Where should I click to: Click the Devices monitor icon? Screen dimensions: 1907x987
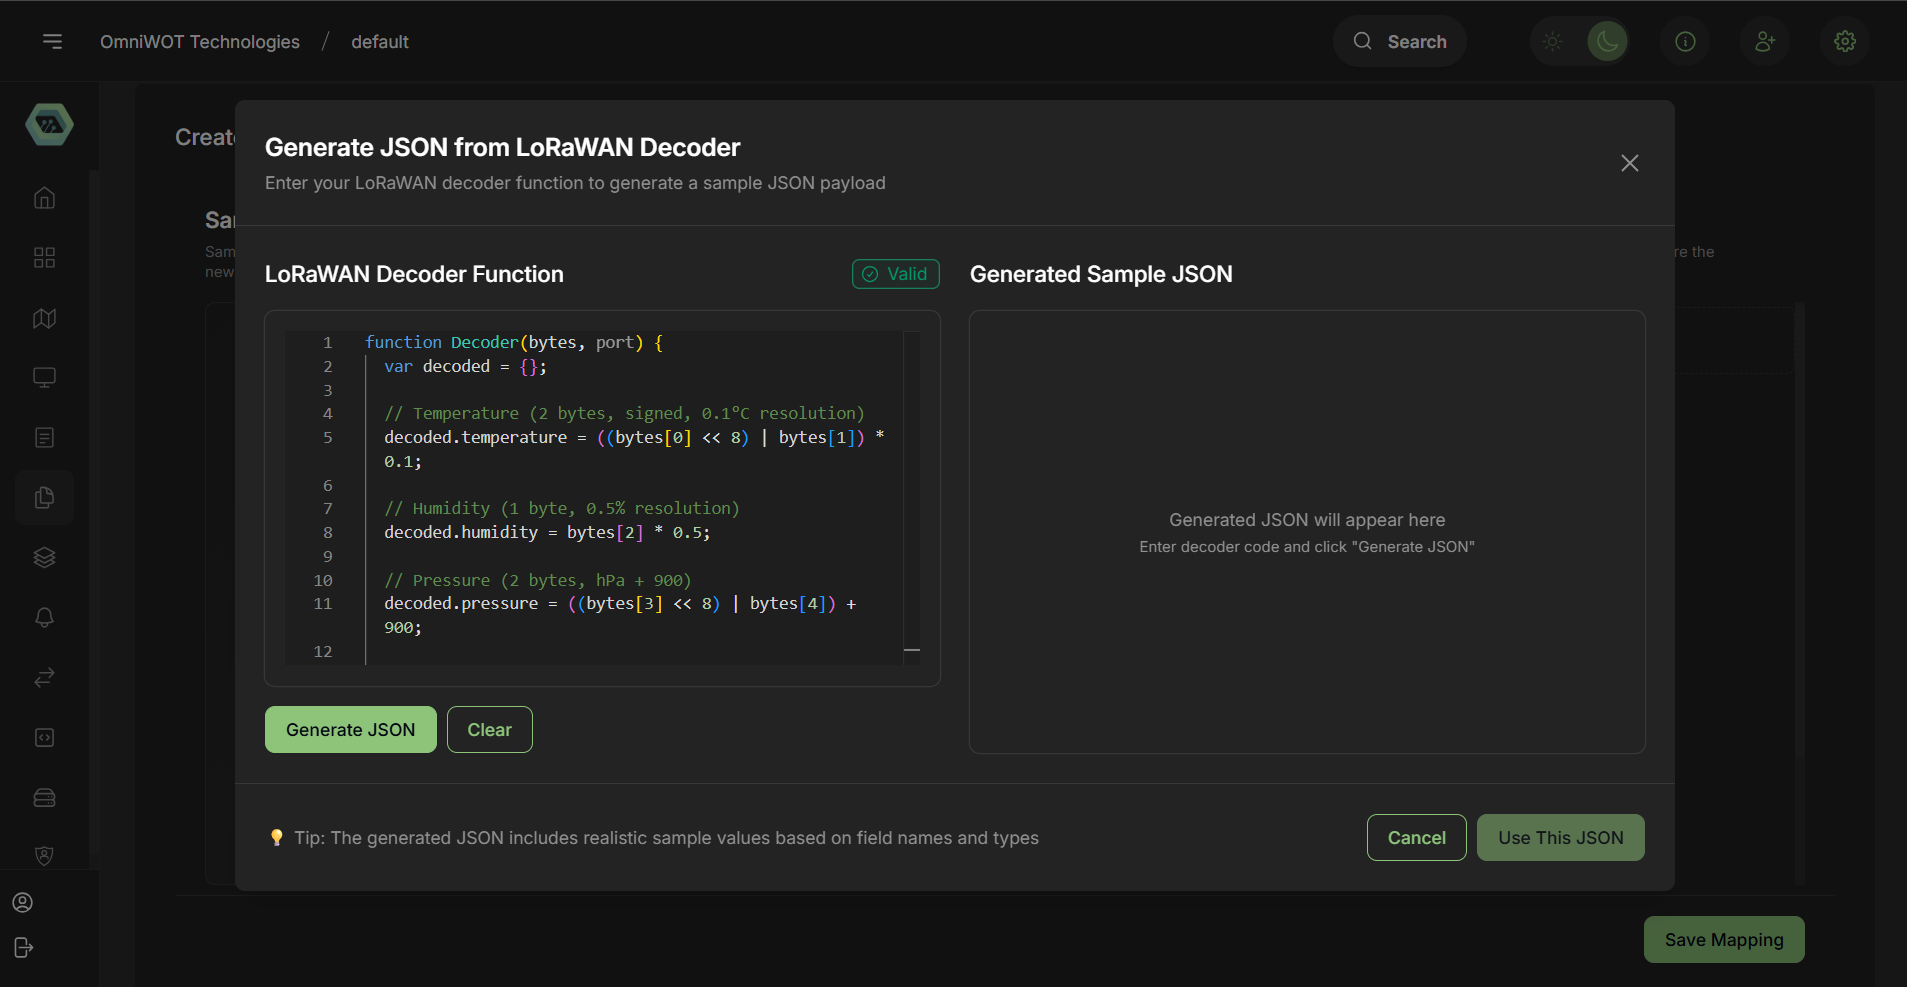44,377
